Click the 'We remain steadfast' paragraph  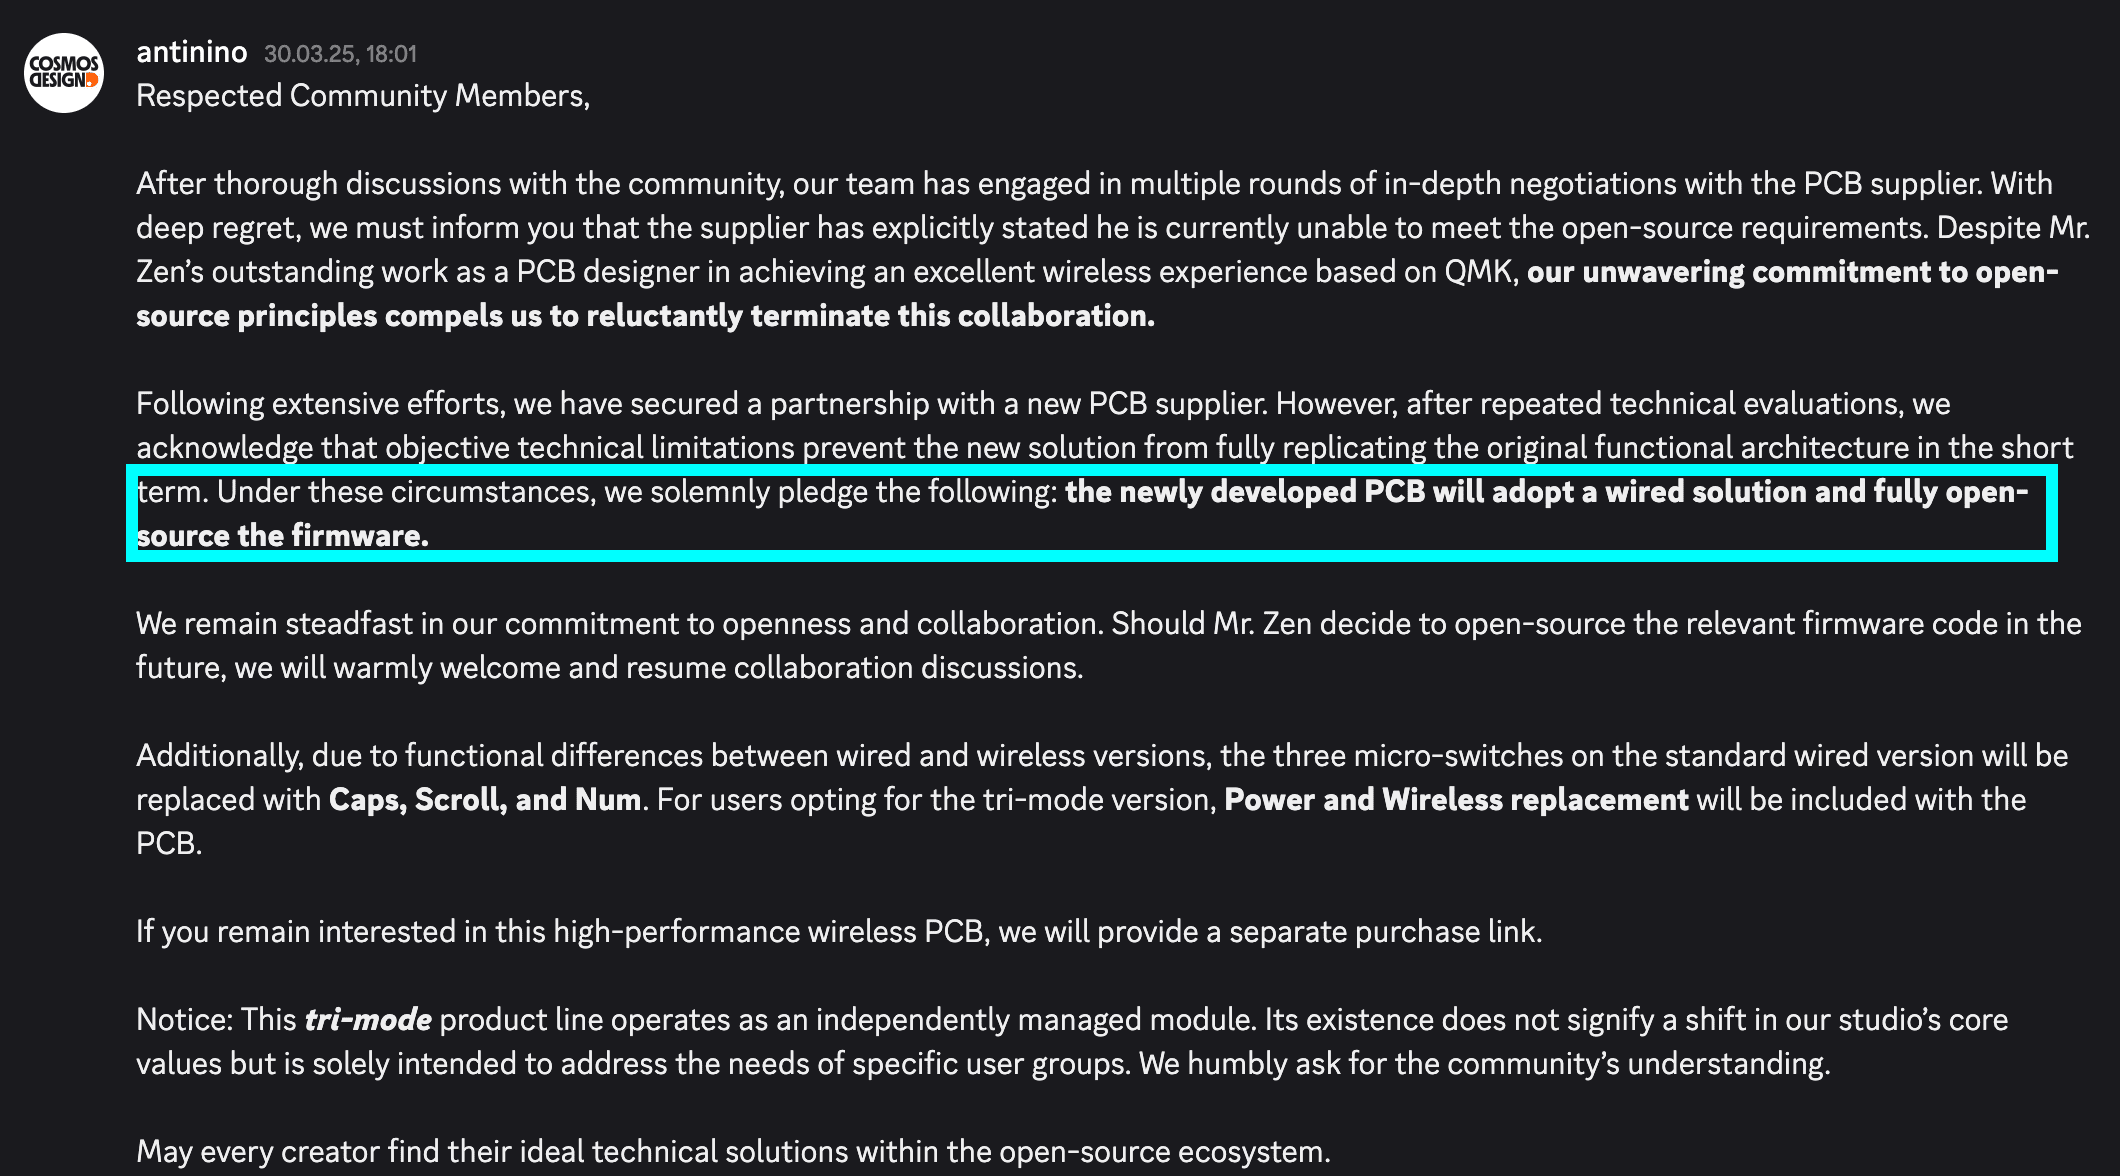coord(1109,646)
